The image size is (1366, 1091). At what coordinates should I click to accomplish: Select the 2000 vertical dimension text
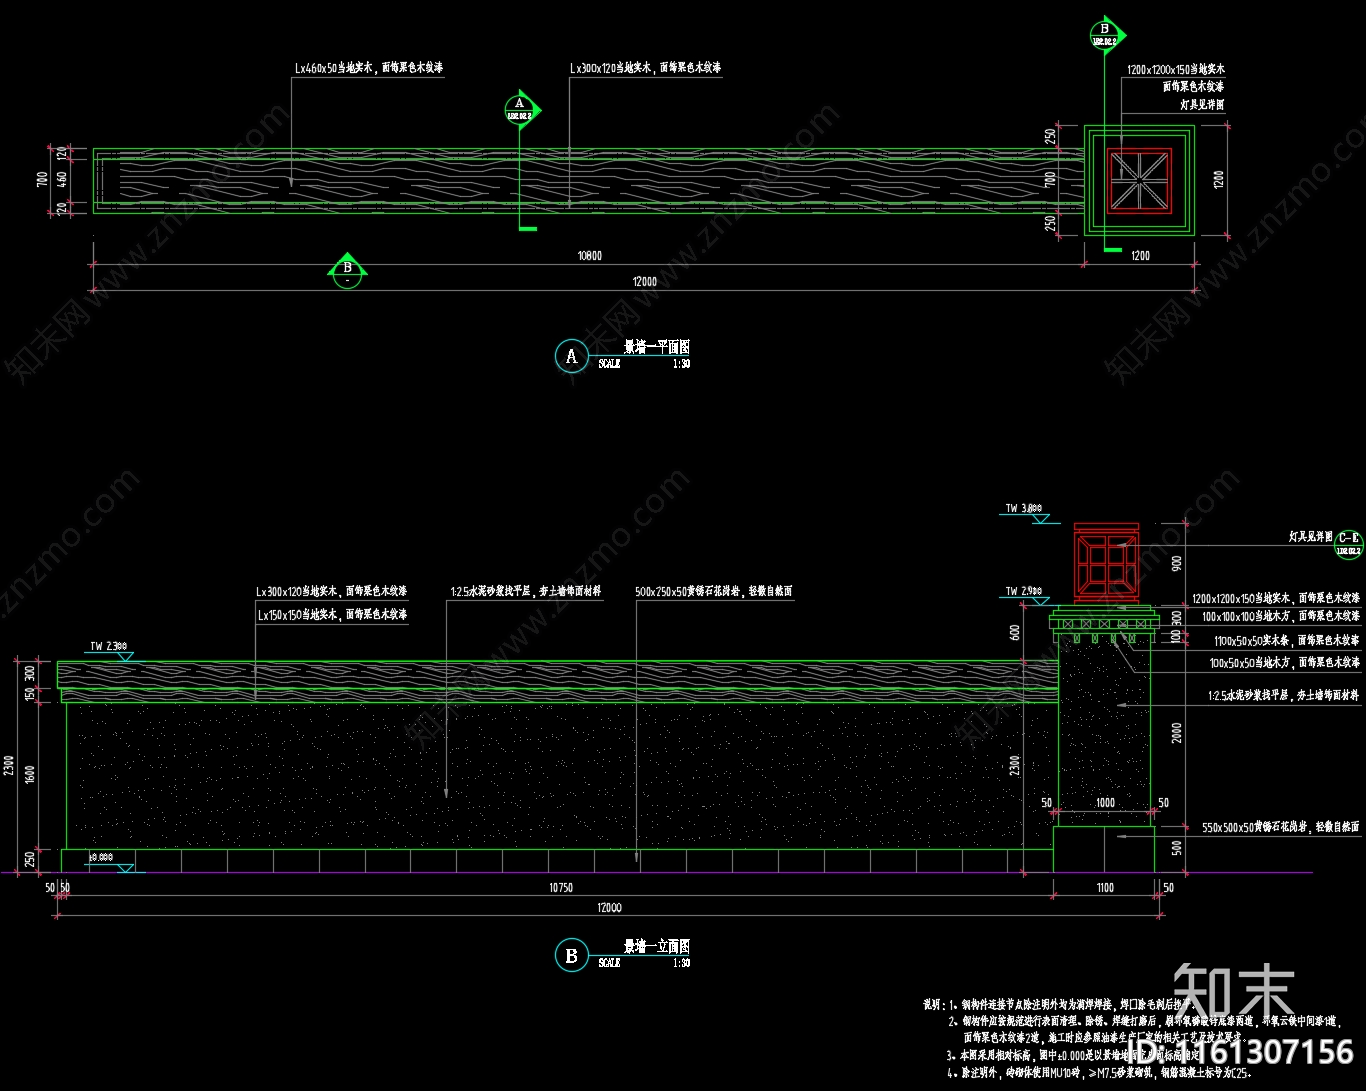[1177, 733]
